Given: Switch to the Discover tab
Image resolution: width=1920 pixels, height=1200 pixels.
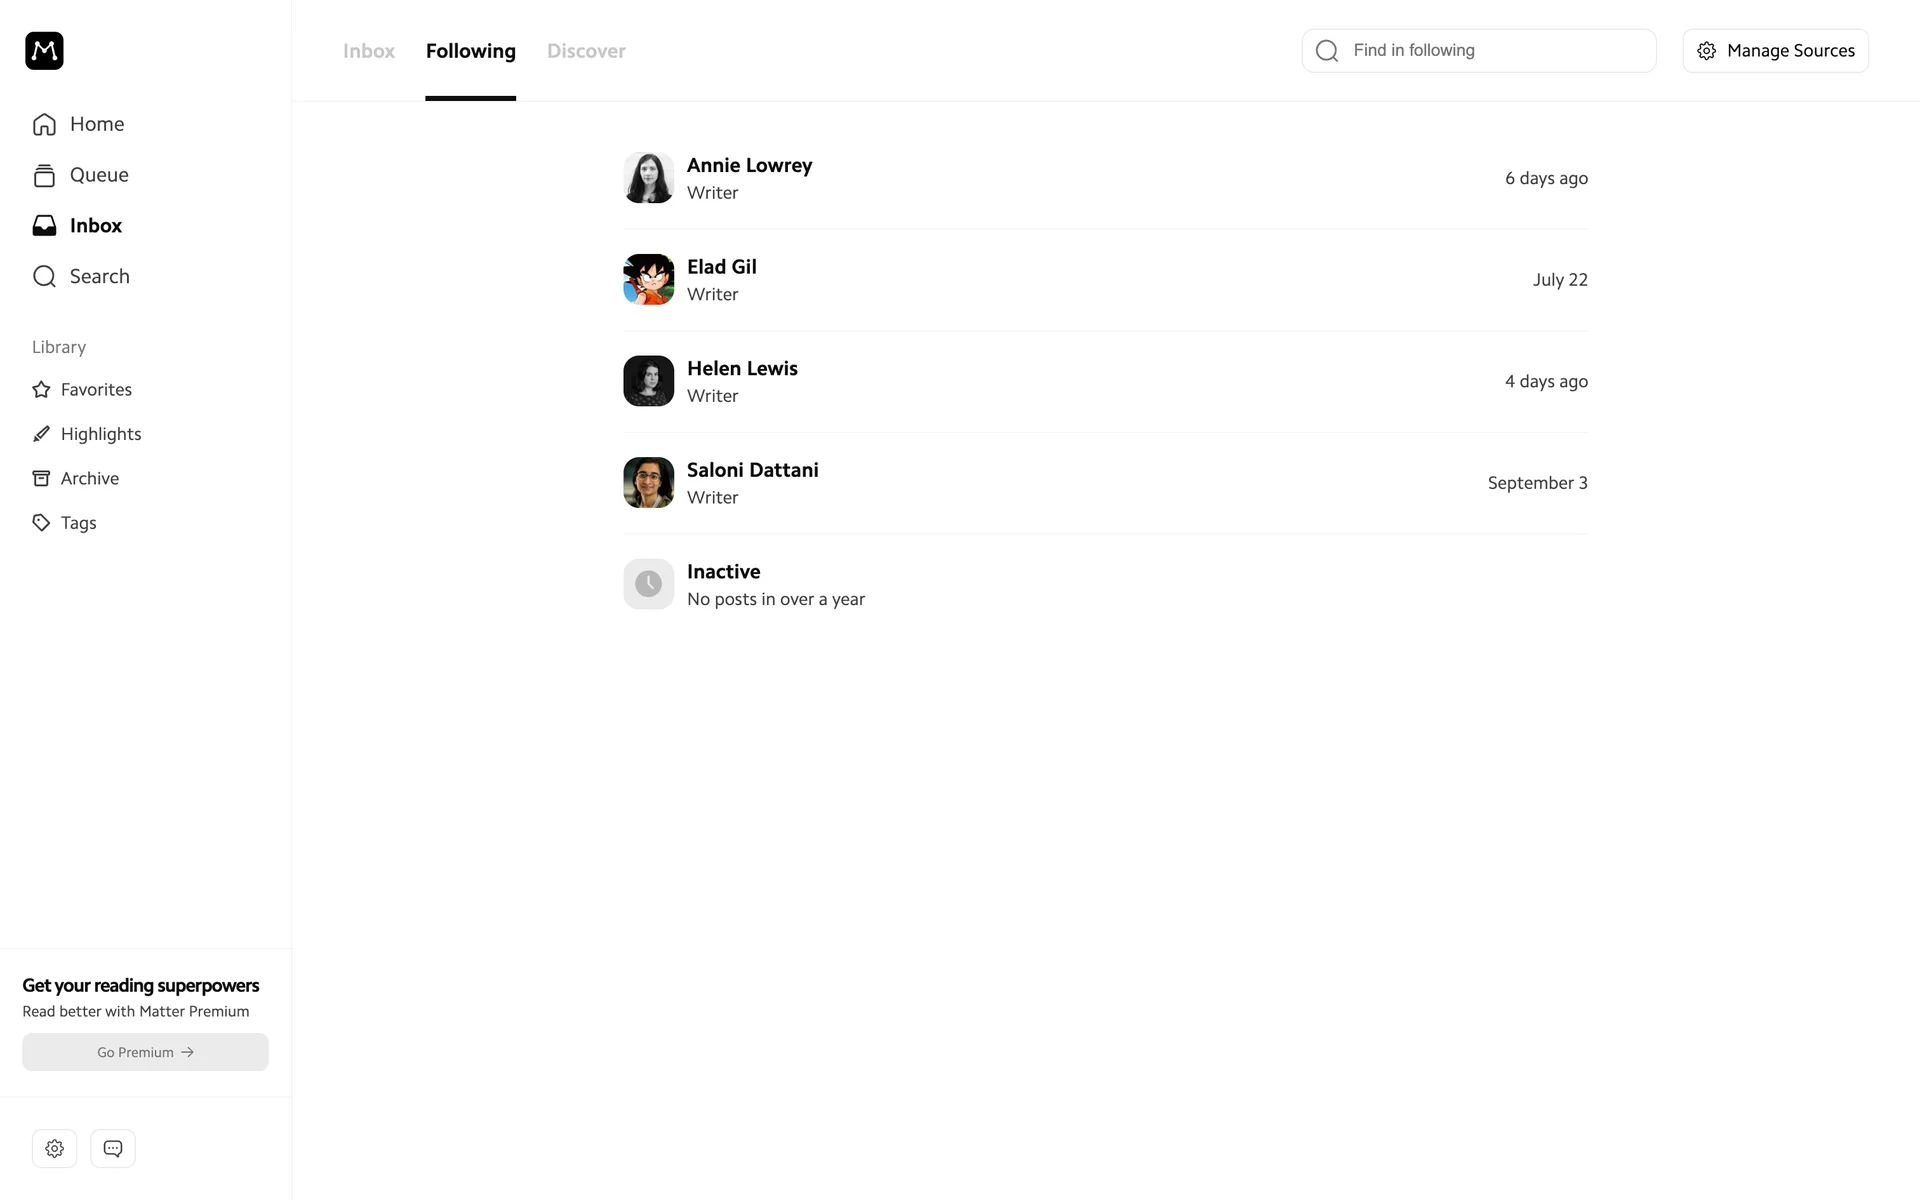Looking at the screenshot, I should click(586, 51).
